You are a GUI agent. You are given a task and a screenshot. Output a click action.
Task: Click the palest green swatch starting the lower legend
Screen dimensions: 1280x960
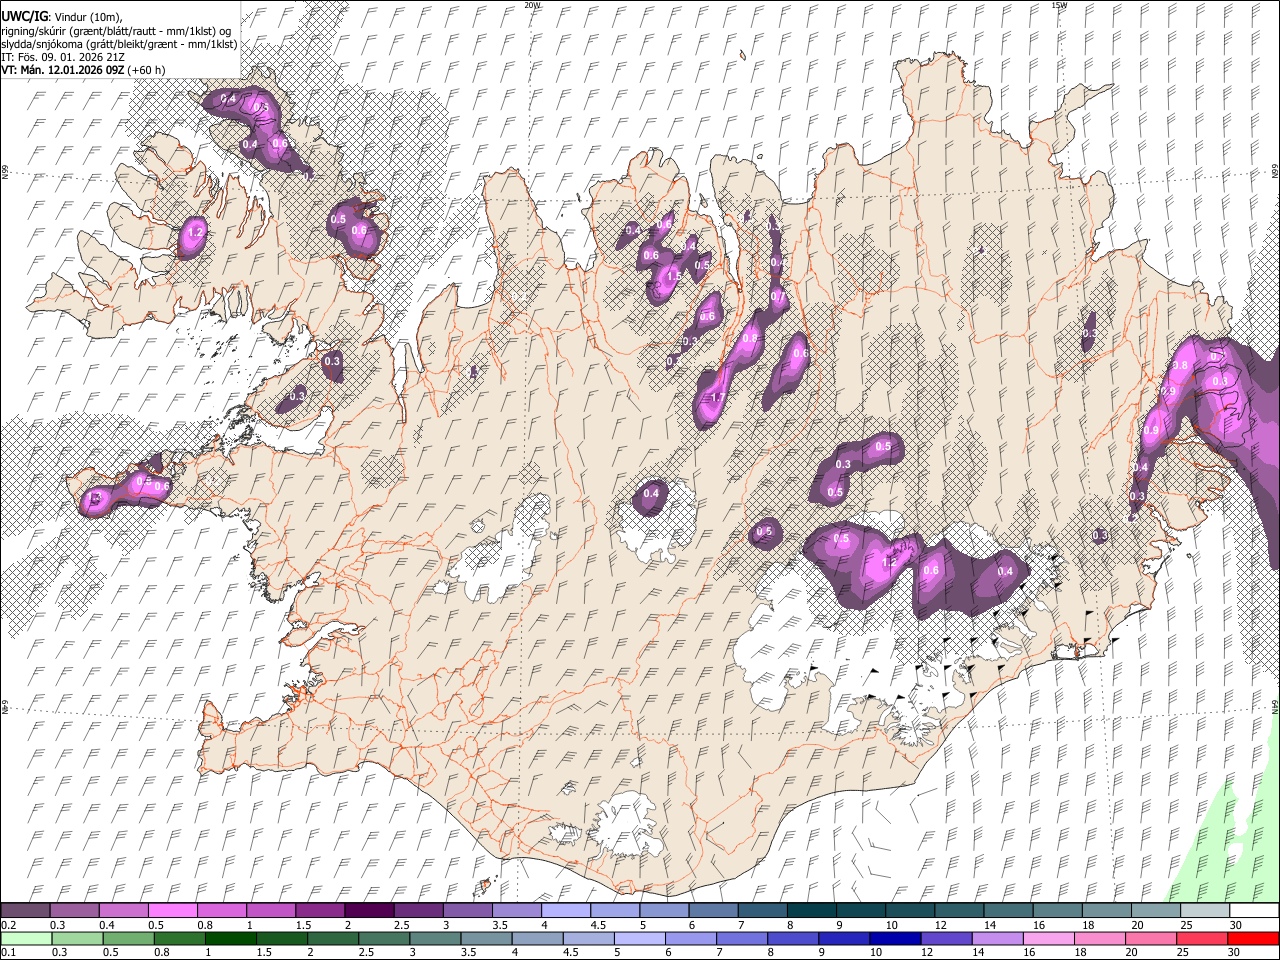click(x=26, y=938)
